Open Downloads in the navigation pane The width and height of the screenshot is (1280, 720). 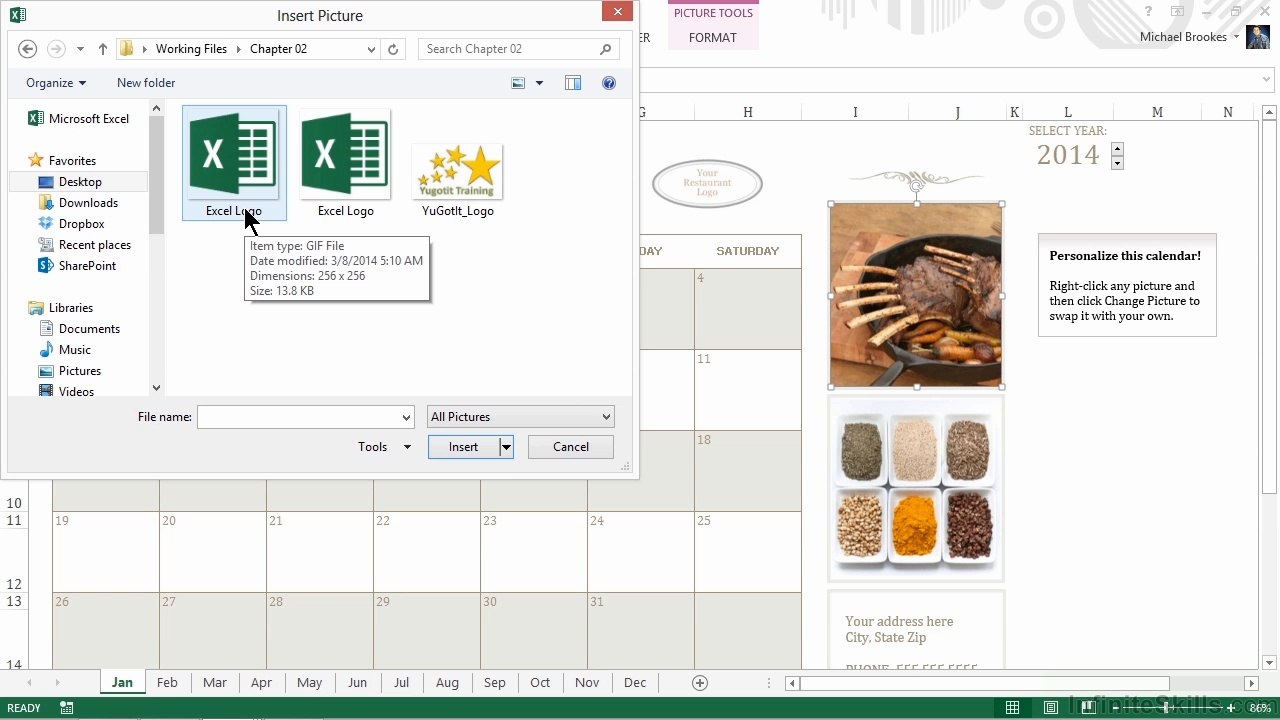78,203
